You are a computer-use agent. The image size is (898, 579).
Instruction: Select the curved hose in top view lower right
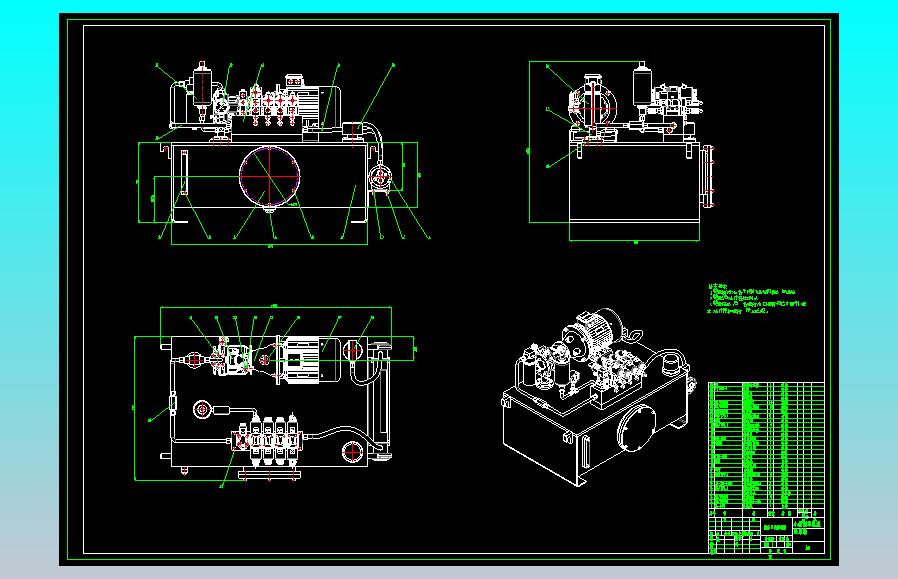[x=342, y=437]
